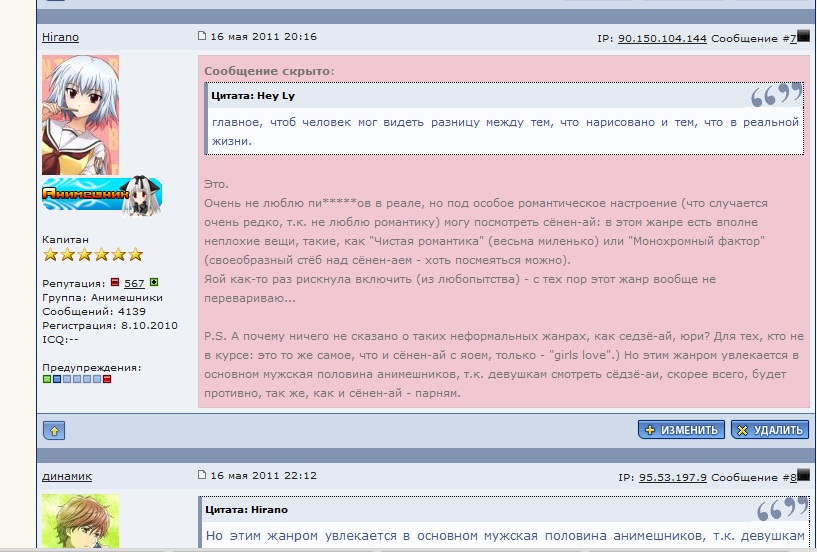Click the 'Капитан' rank text

[x=65, y=240]
